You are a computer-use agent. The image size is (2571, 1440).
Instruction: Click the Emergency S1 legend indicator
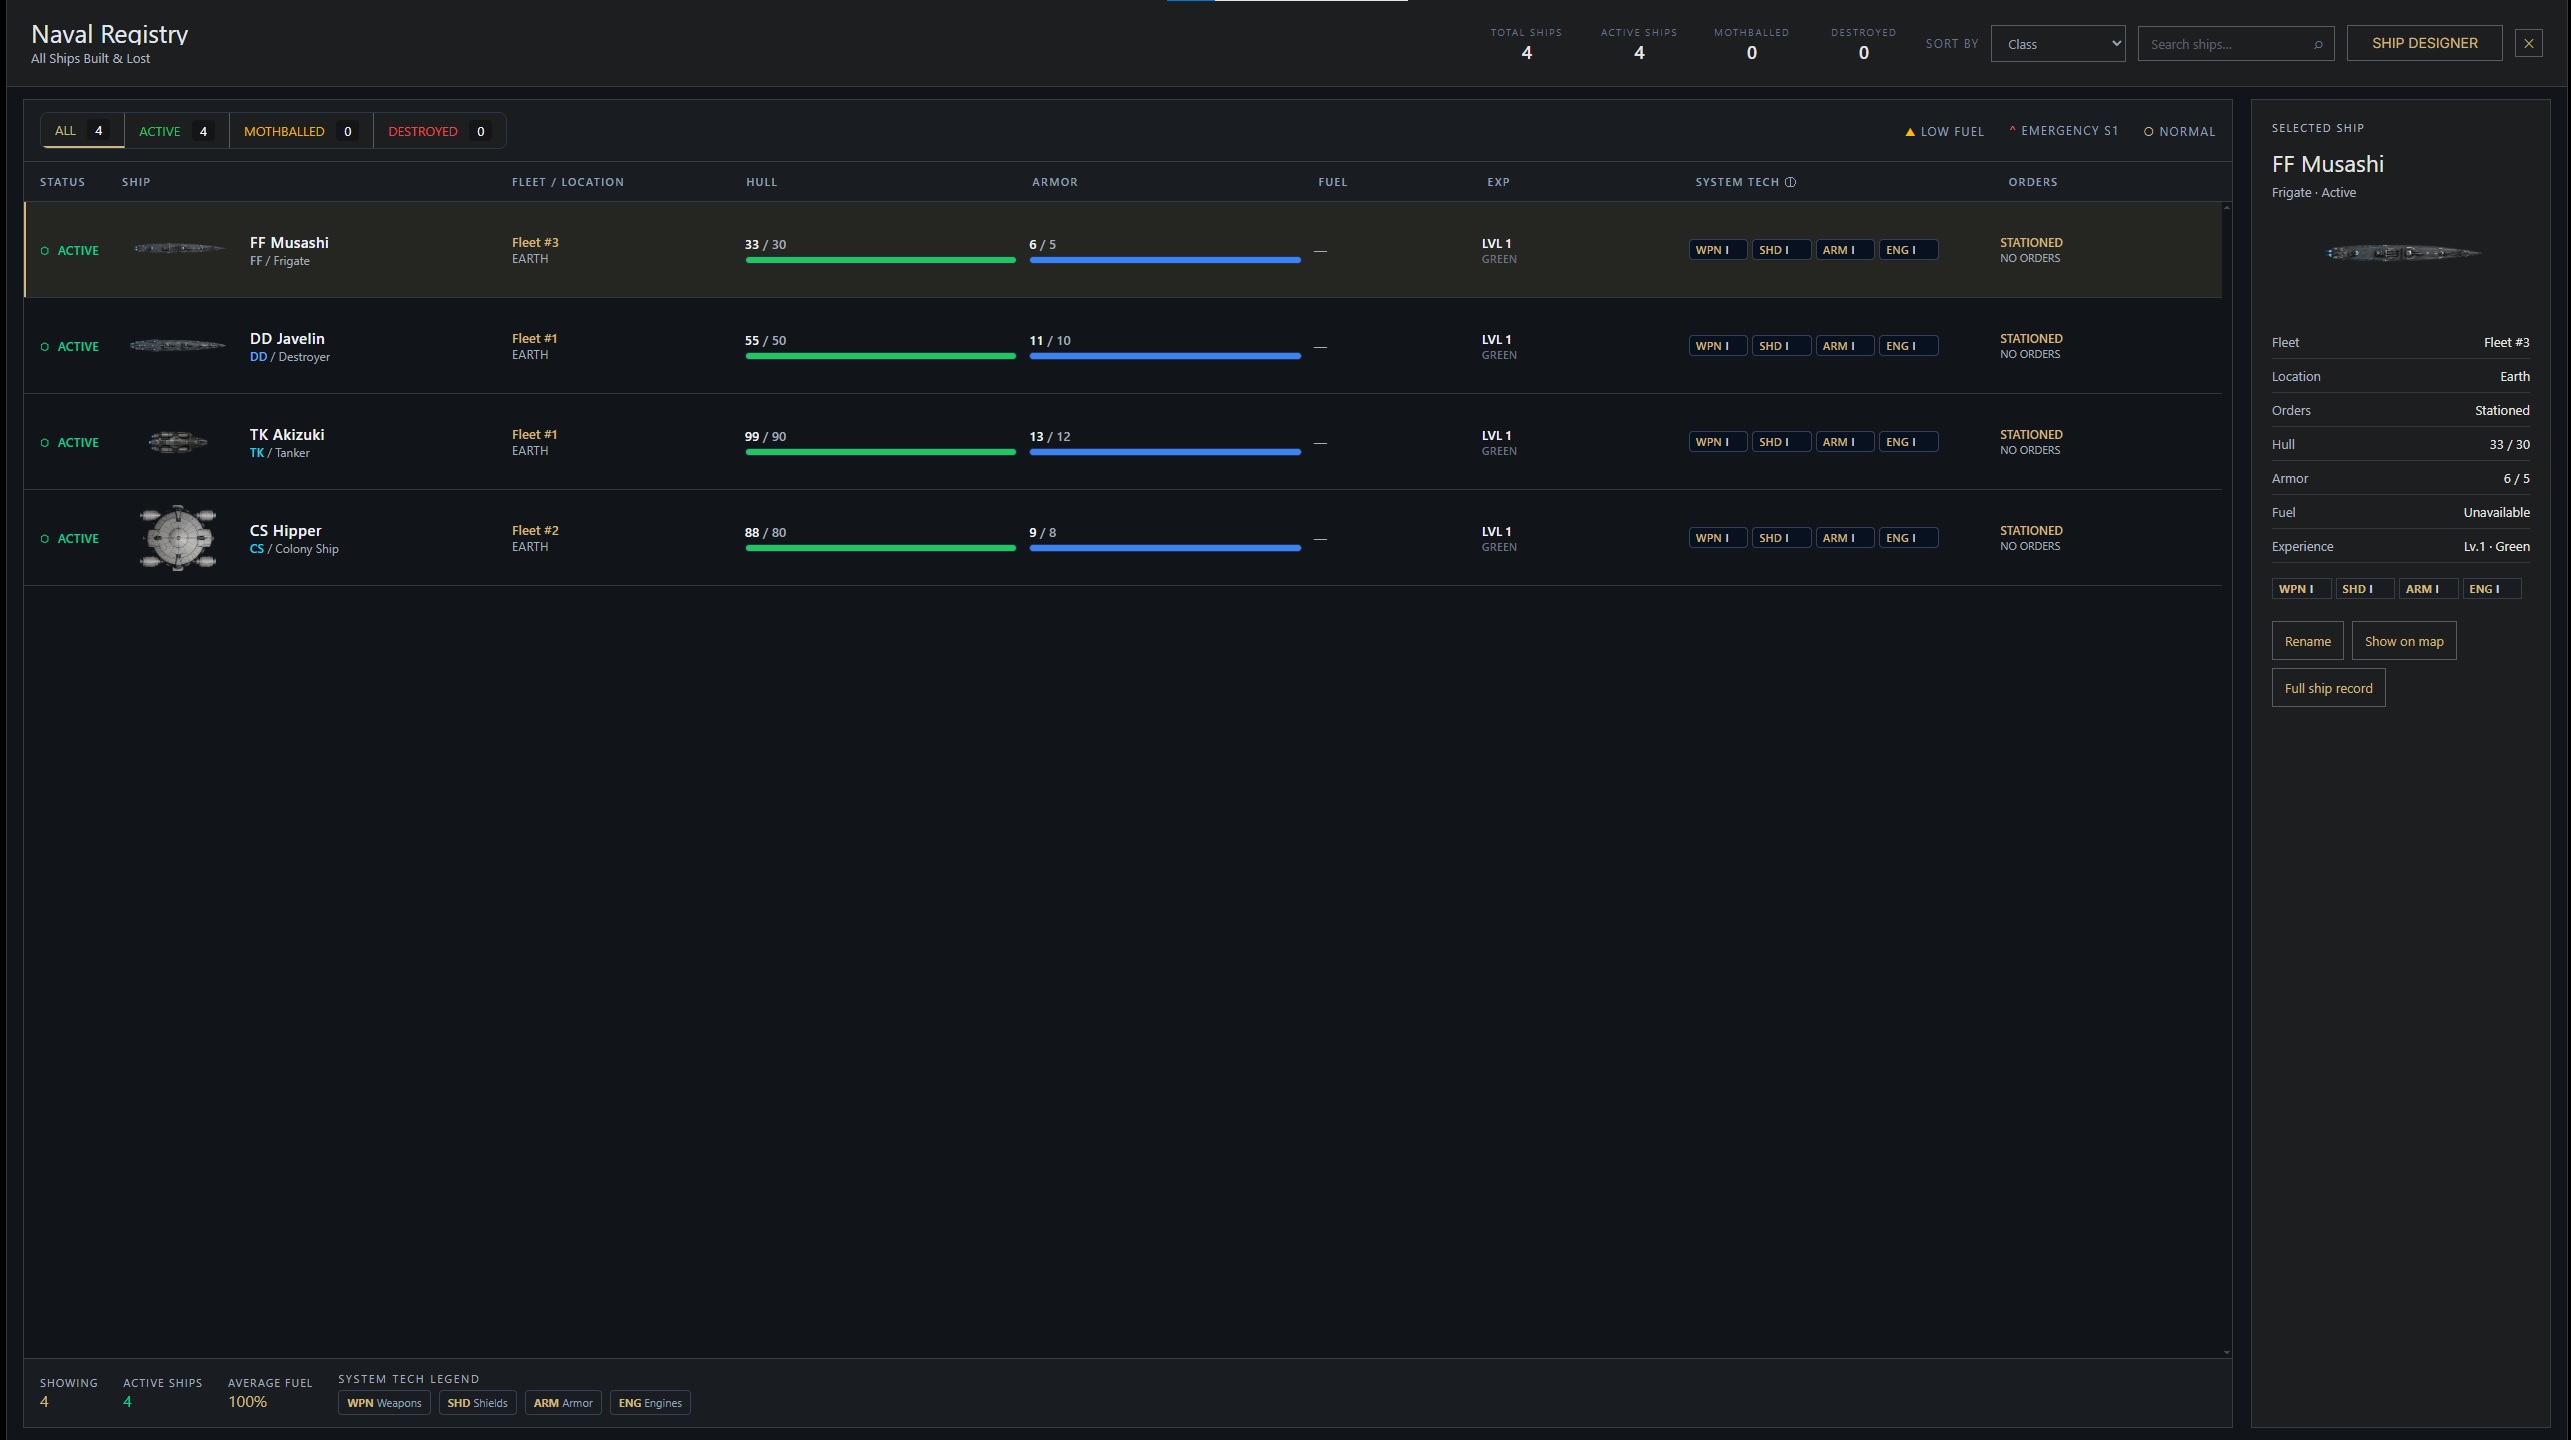(x=2063, y=131)
